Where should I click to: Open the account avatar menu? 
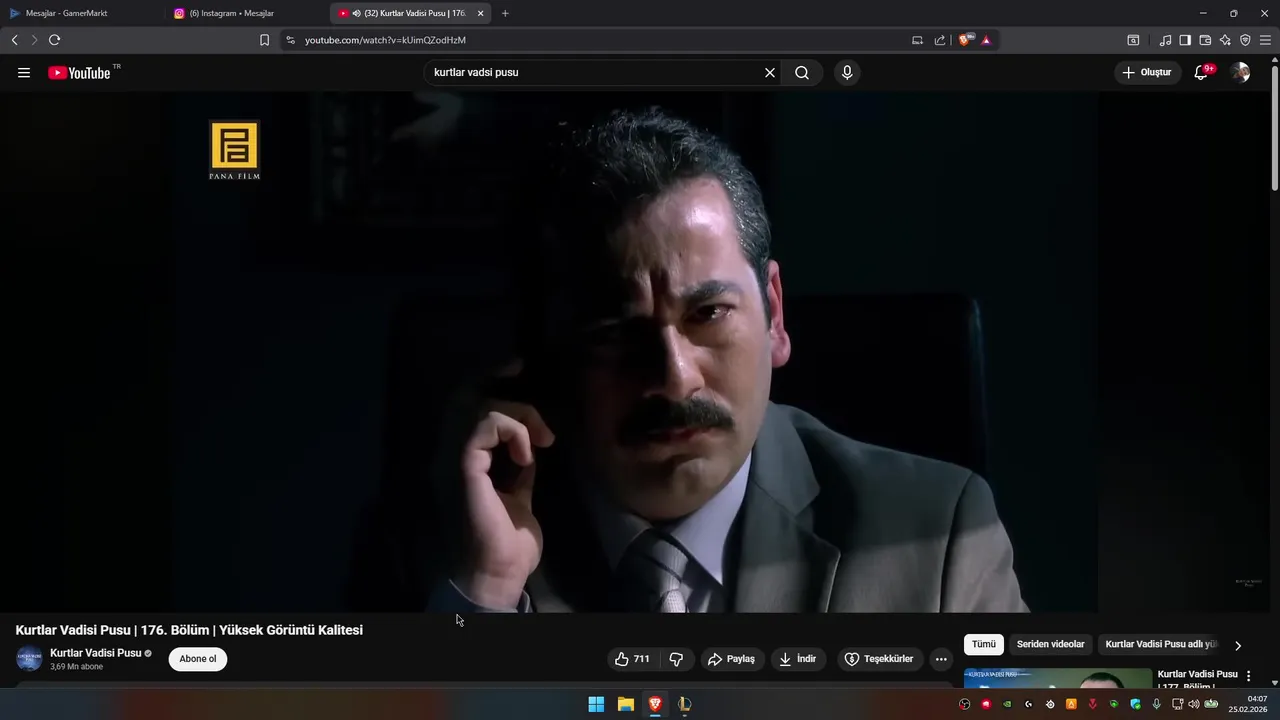point(1240,73)
